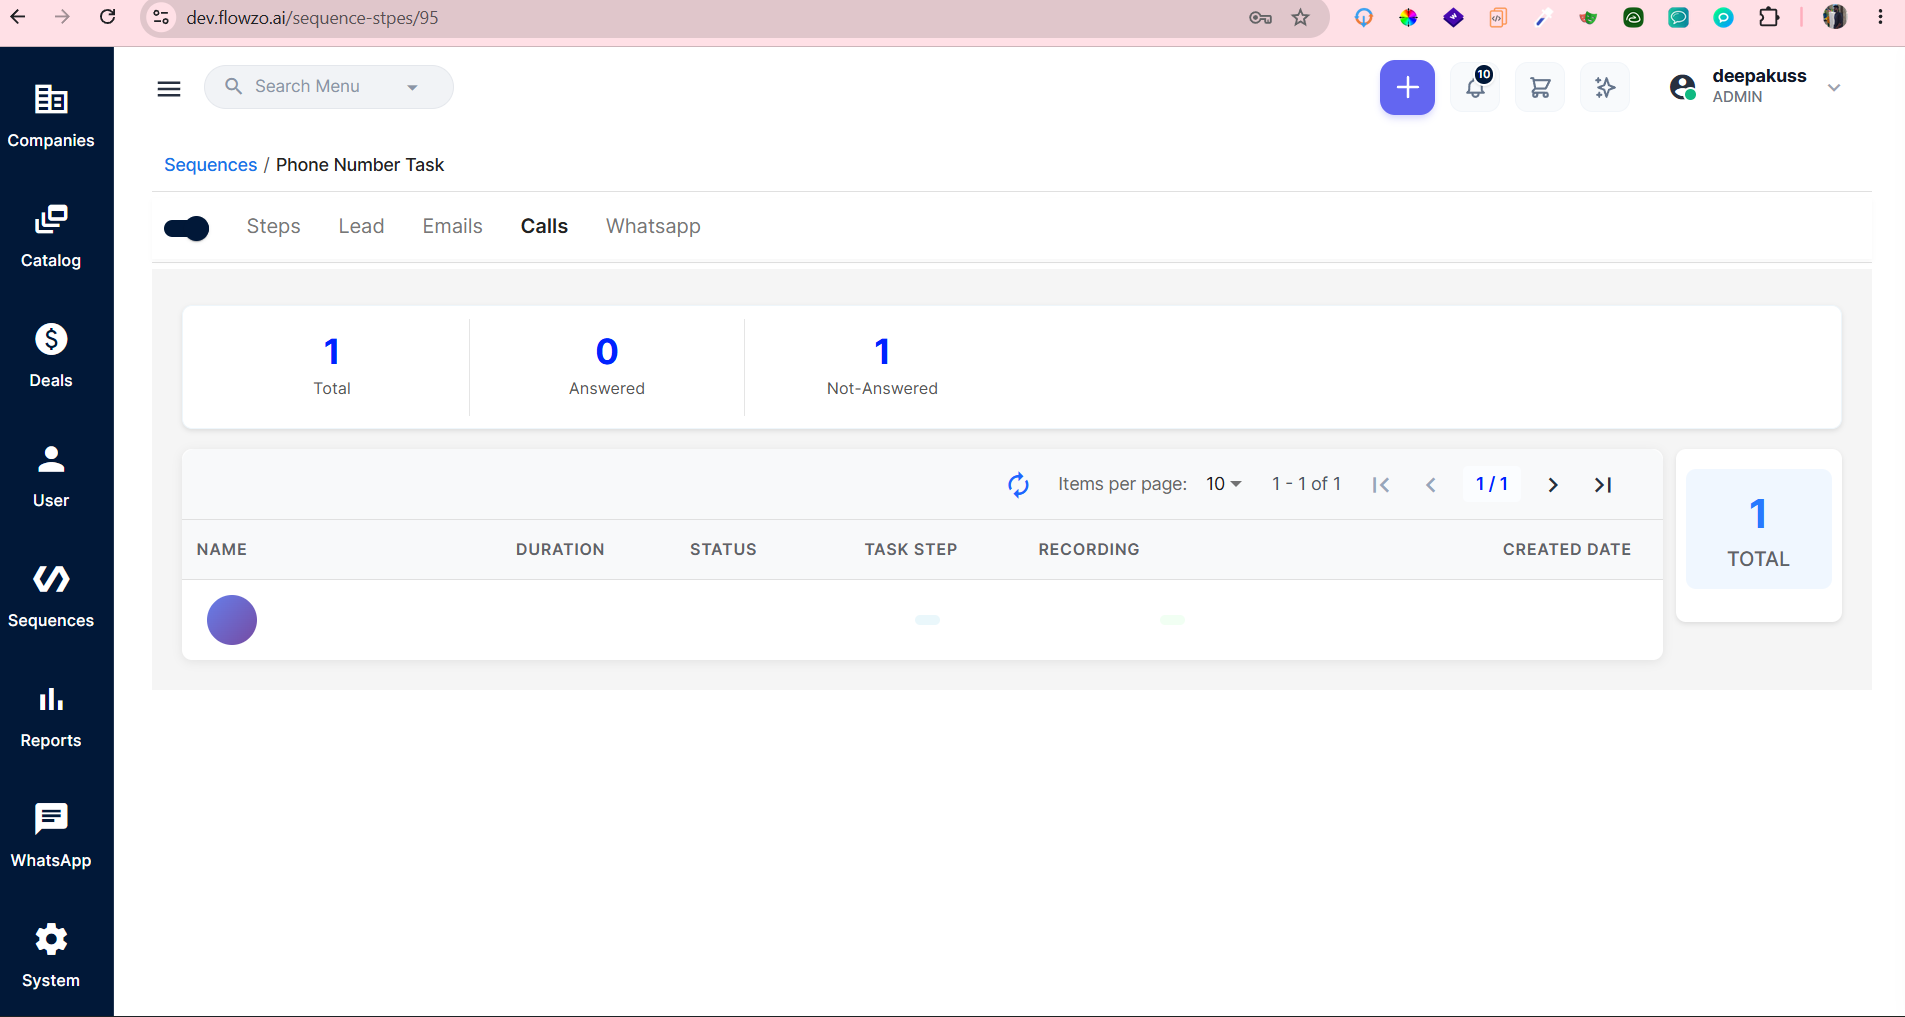Refresh the calls table
This screenshot has width=1905, height=1017.
pos(1018,485)
